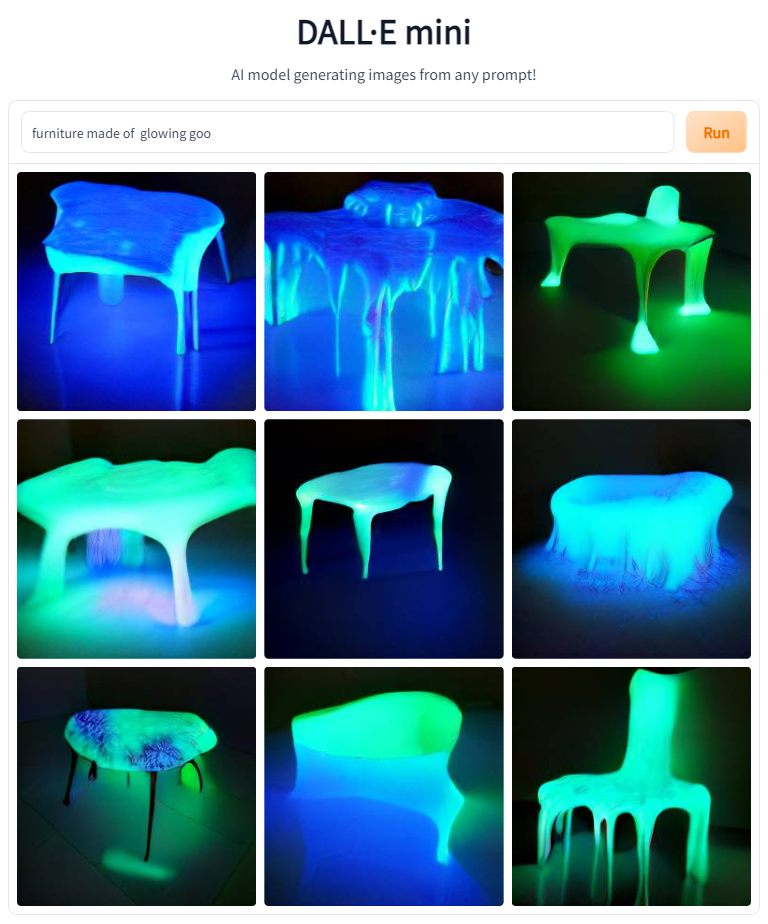
Task: Click the DALL·E mini page heading
Action: click(384, 32)
